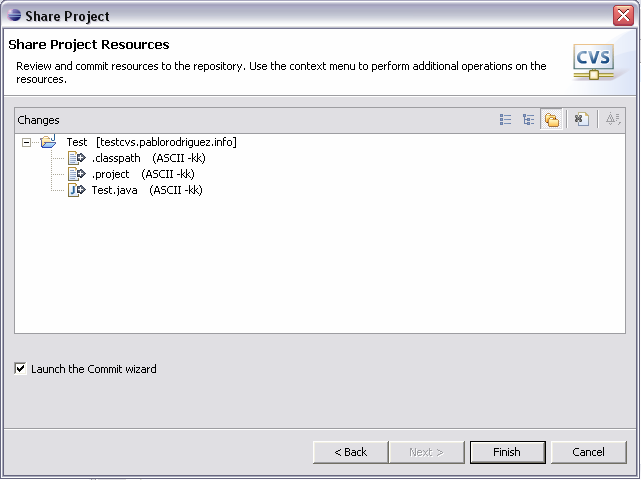Image resolution: width=641 pixels, height=480 pixels.
Task: Select Compressed Folders layout icon
Action: (x=551, y=120)
